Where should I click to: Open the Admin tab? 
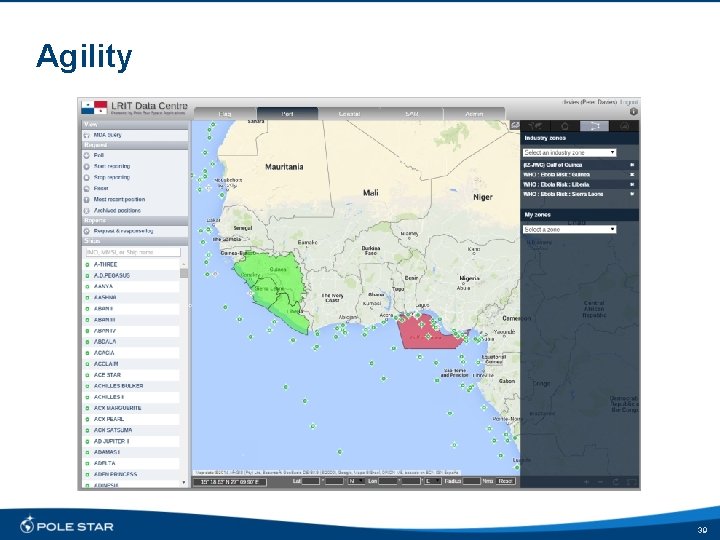pyautogui.click(x=474, y=113)
